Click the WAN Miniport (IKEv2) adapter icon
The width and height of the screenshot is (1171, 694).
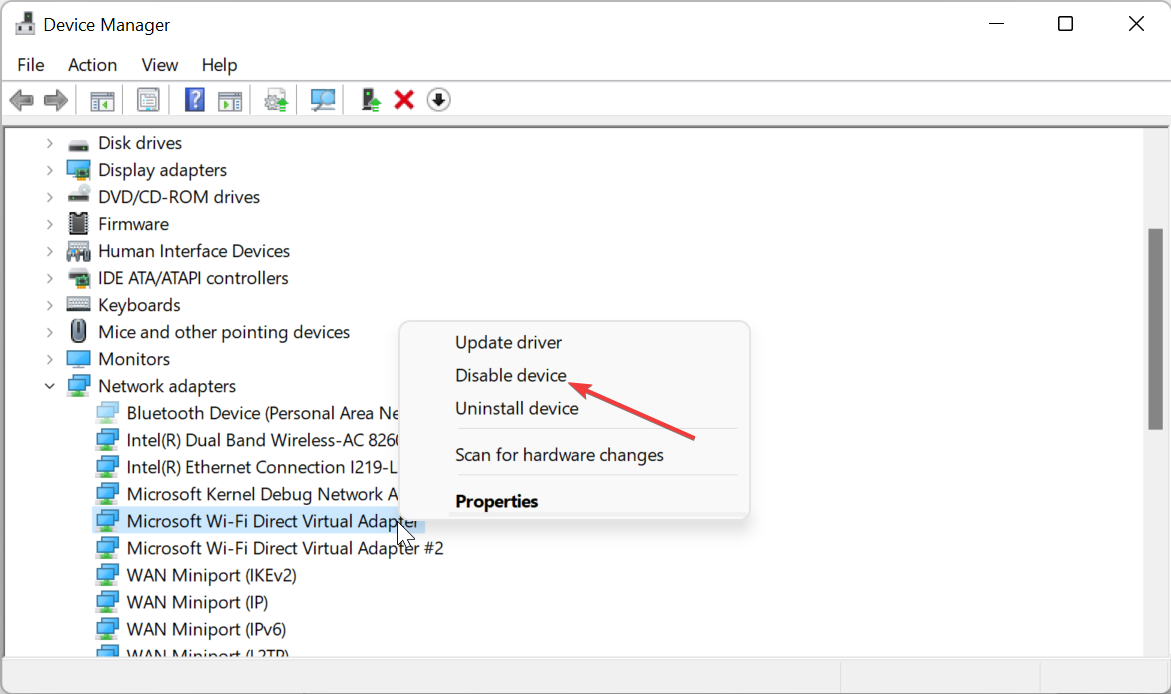(107, 575)
